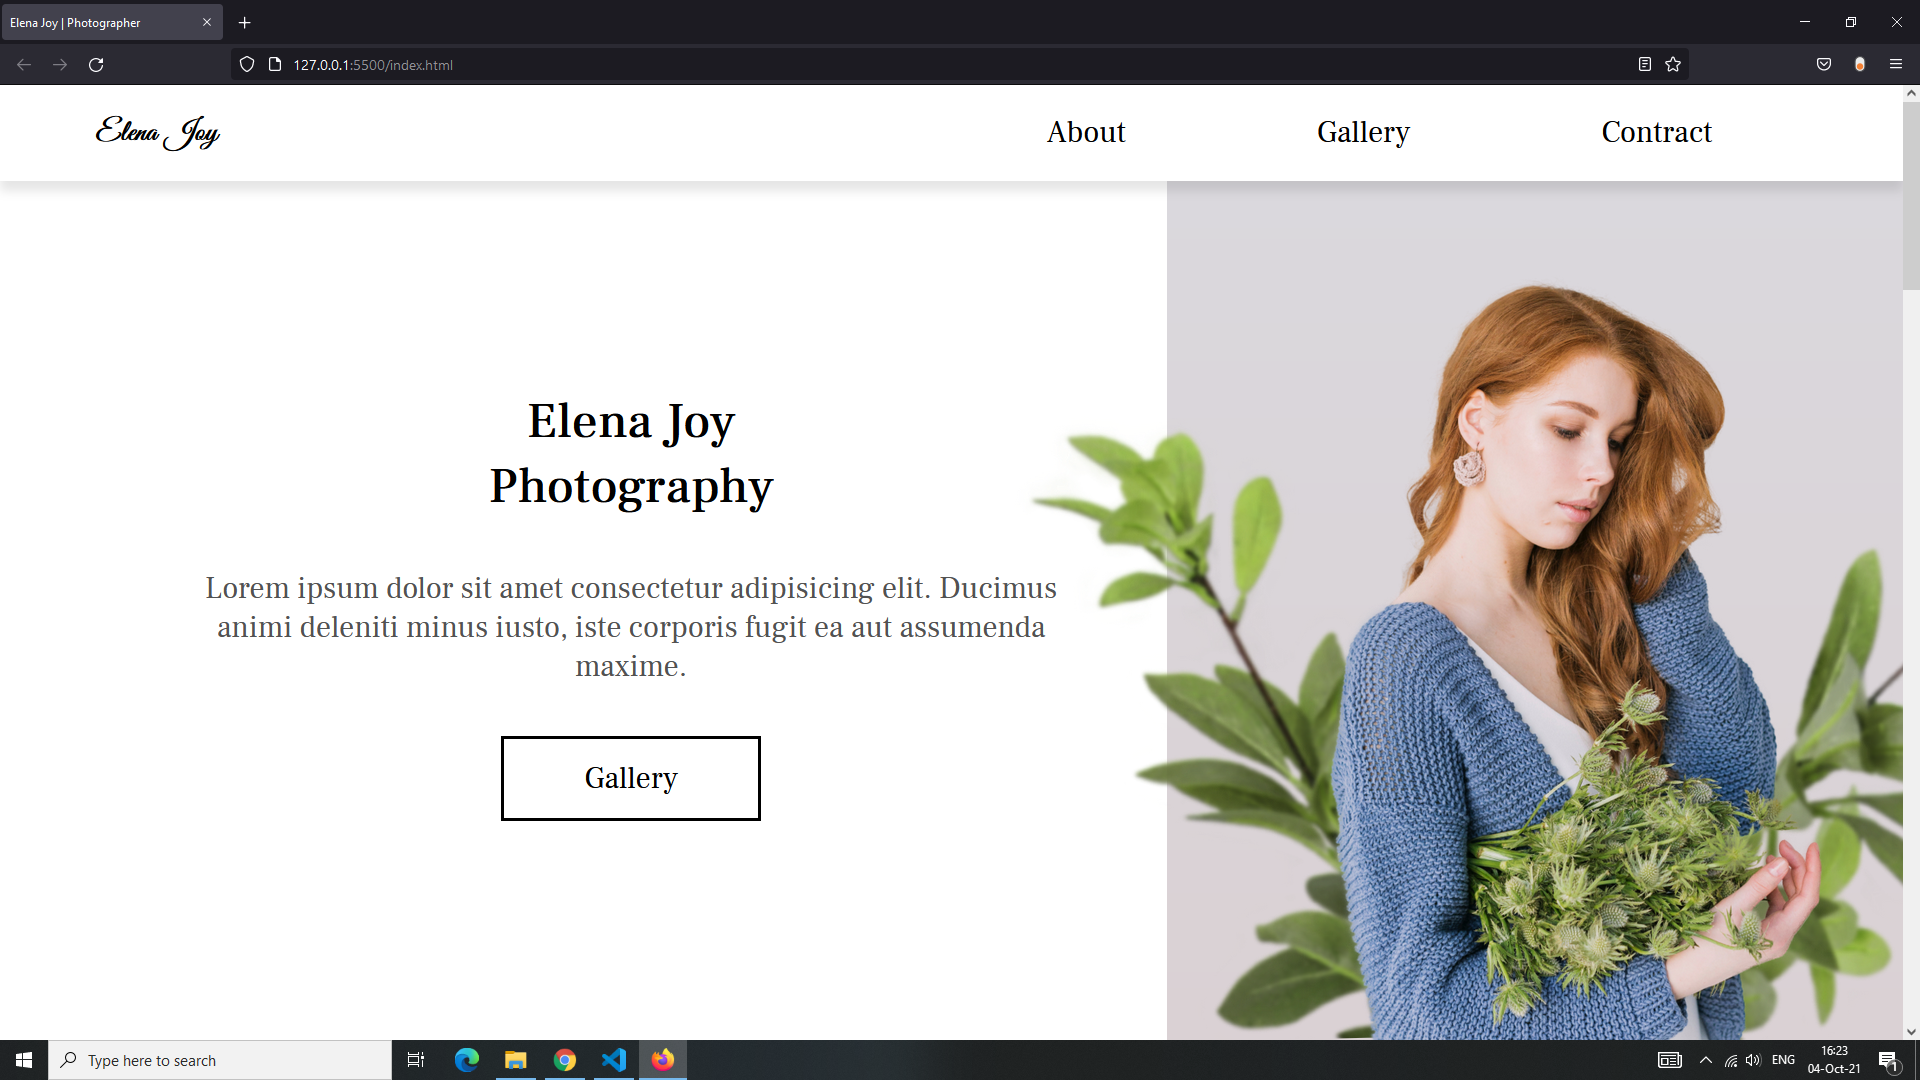Open the Windows Start menu

click(23, 1059)
